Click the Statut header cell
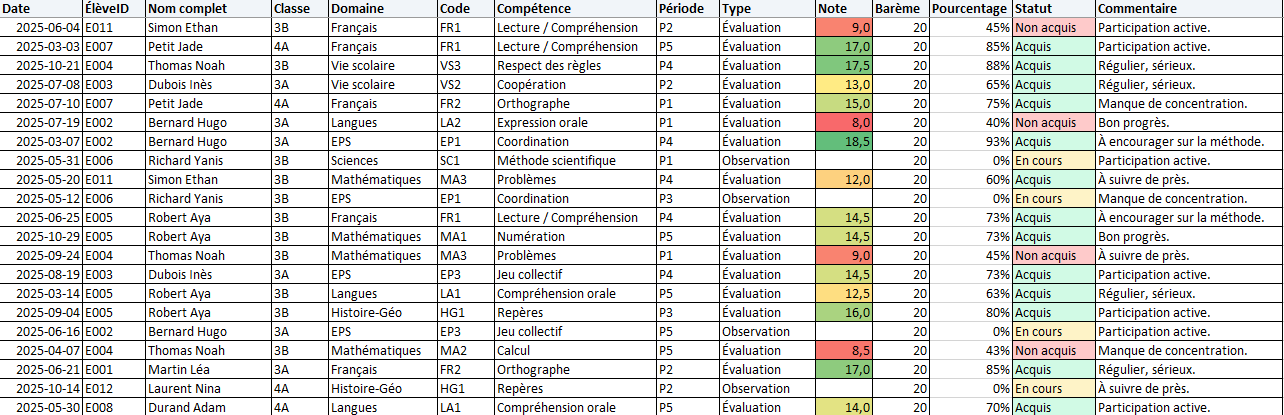Image resolution: width=1284 pixels, height=415 pixels. (x=1053, y=8)
